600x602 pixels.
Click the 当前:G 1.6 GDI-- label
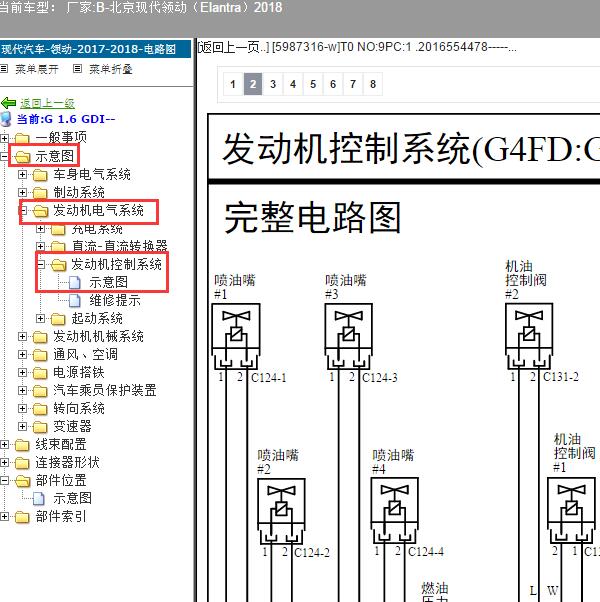coord(66,119)
